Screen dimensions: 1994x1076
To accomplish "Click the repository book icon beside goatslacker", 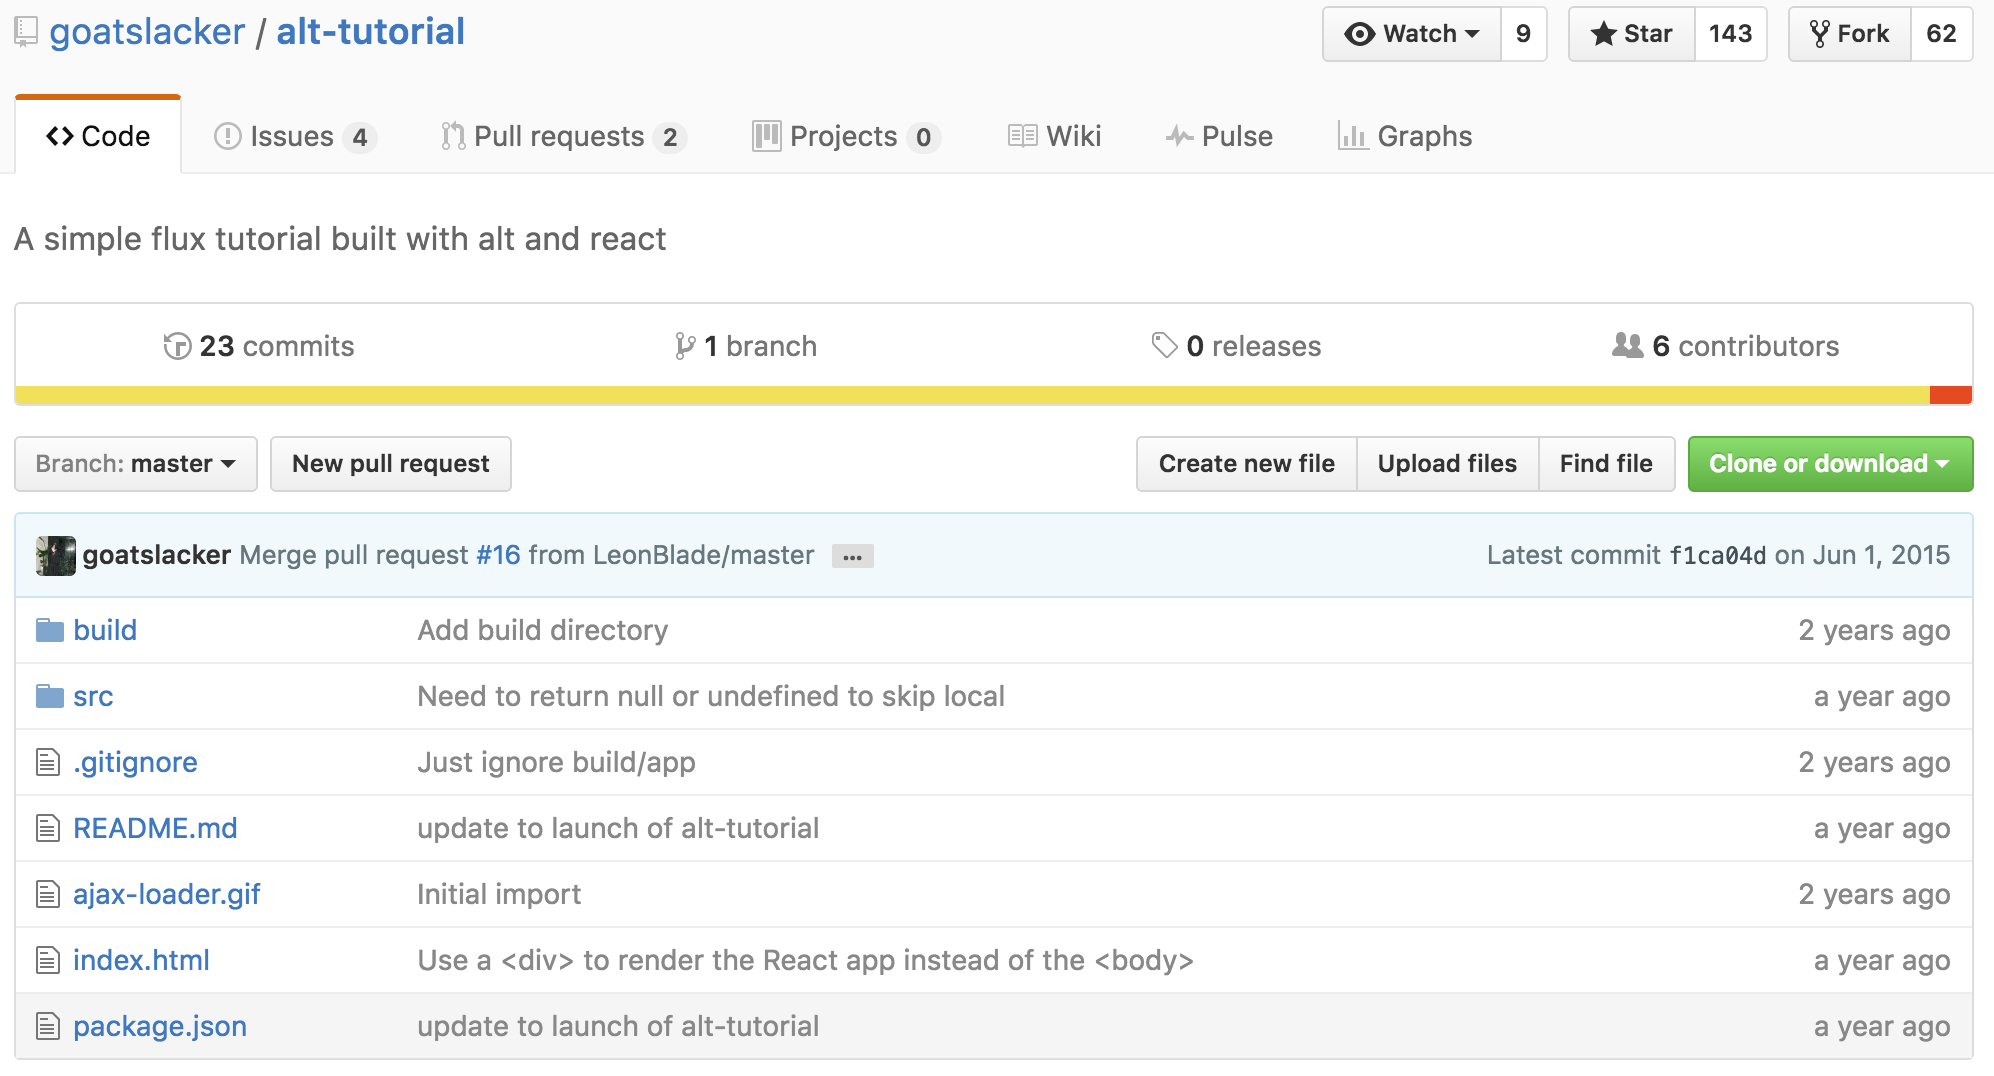I will point(26,33).
